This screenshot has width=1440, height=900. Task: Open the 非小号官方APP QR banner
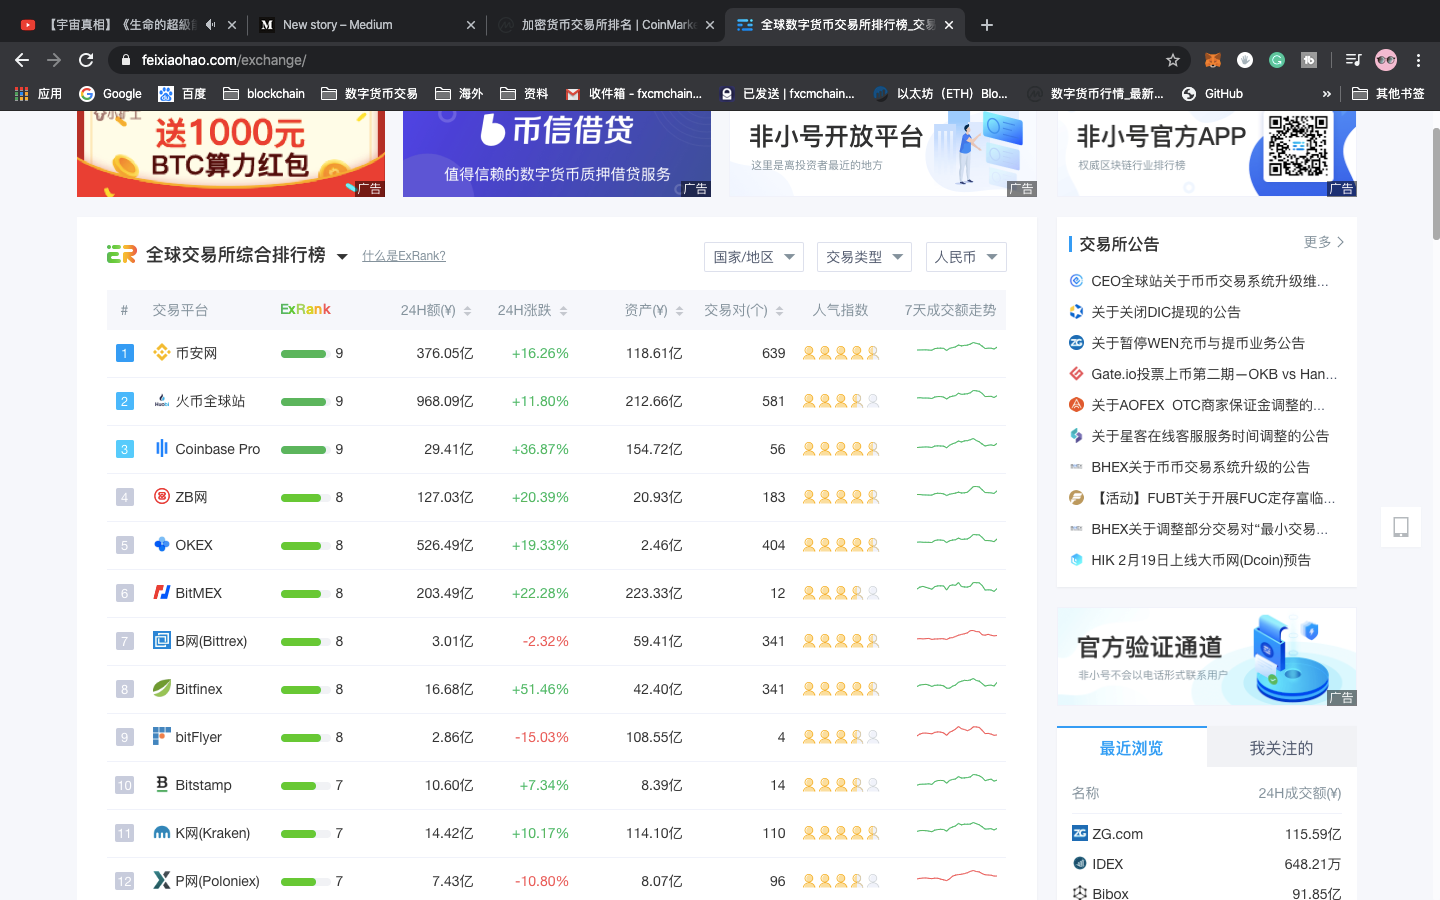coord(1207,154)
